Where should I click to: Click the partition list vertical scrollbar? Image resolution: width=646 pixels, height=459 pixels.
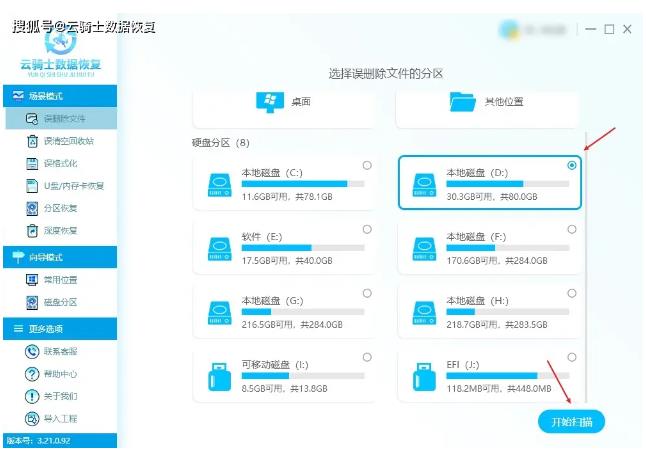[586, 250]
